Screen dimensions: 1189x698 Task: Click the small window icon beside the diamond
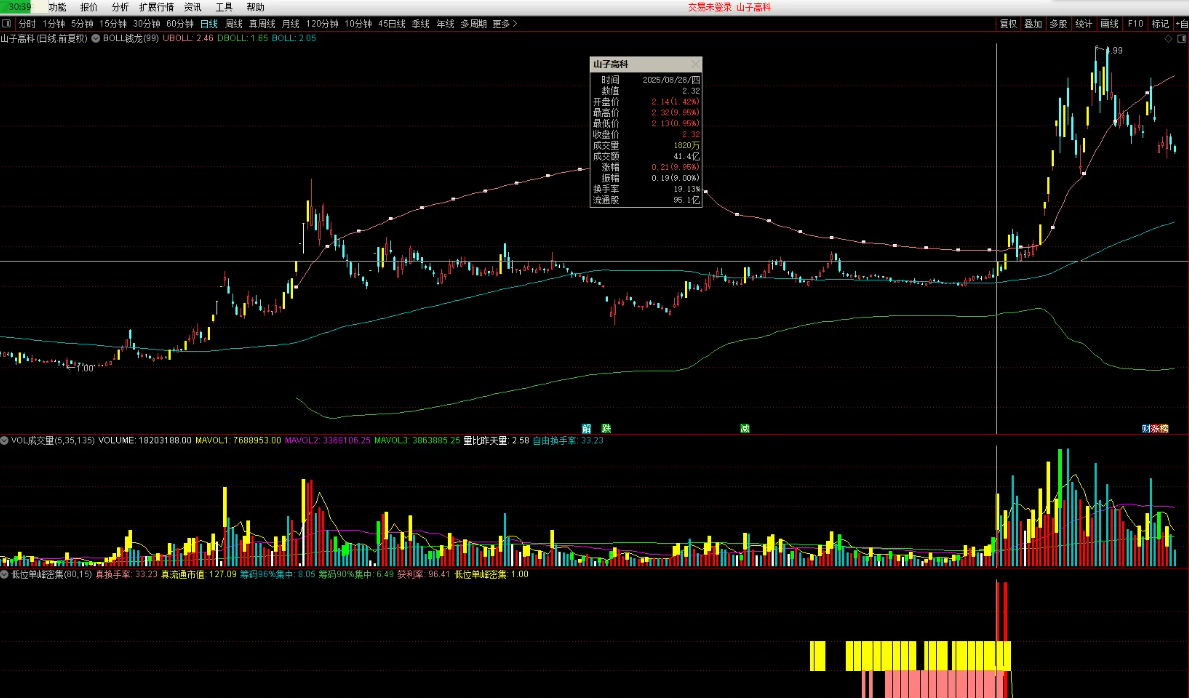pos(1180,39)
